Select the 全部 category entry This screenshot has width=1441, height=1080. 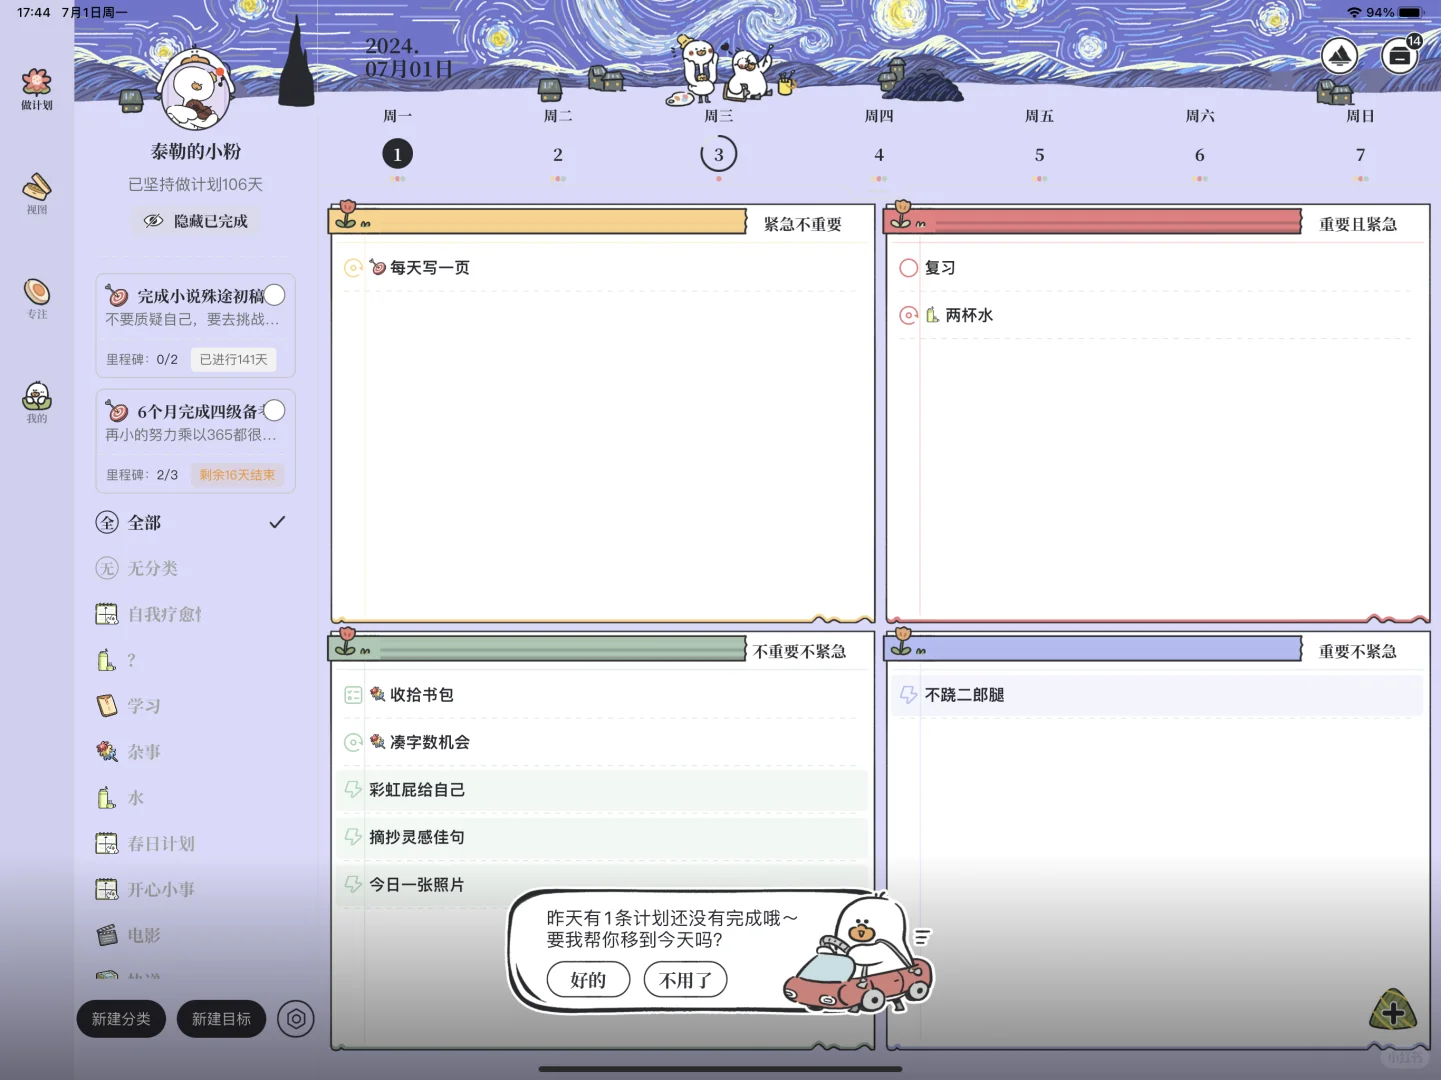(x=144, y=522)
